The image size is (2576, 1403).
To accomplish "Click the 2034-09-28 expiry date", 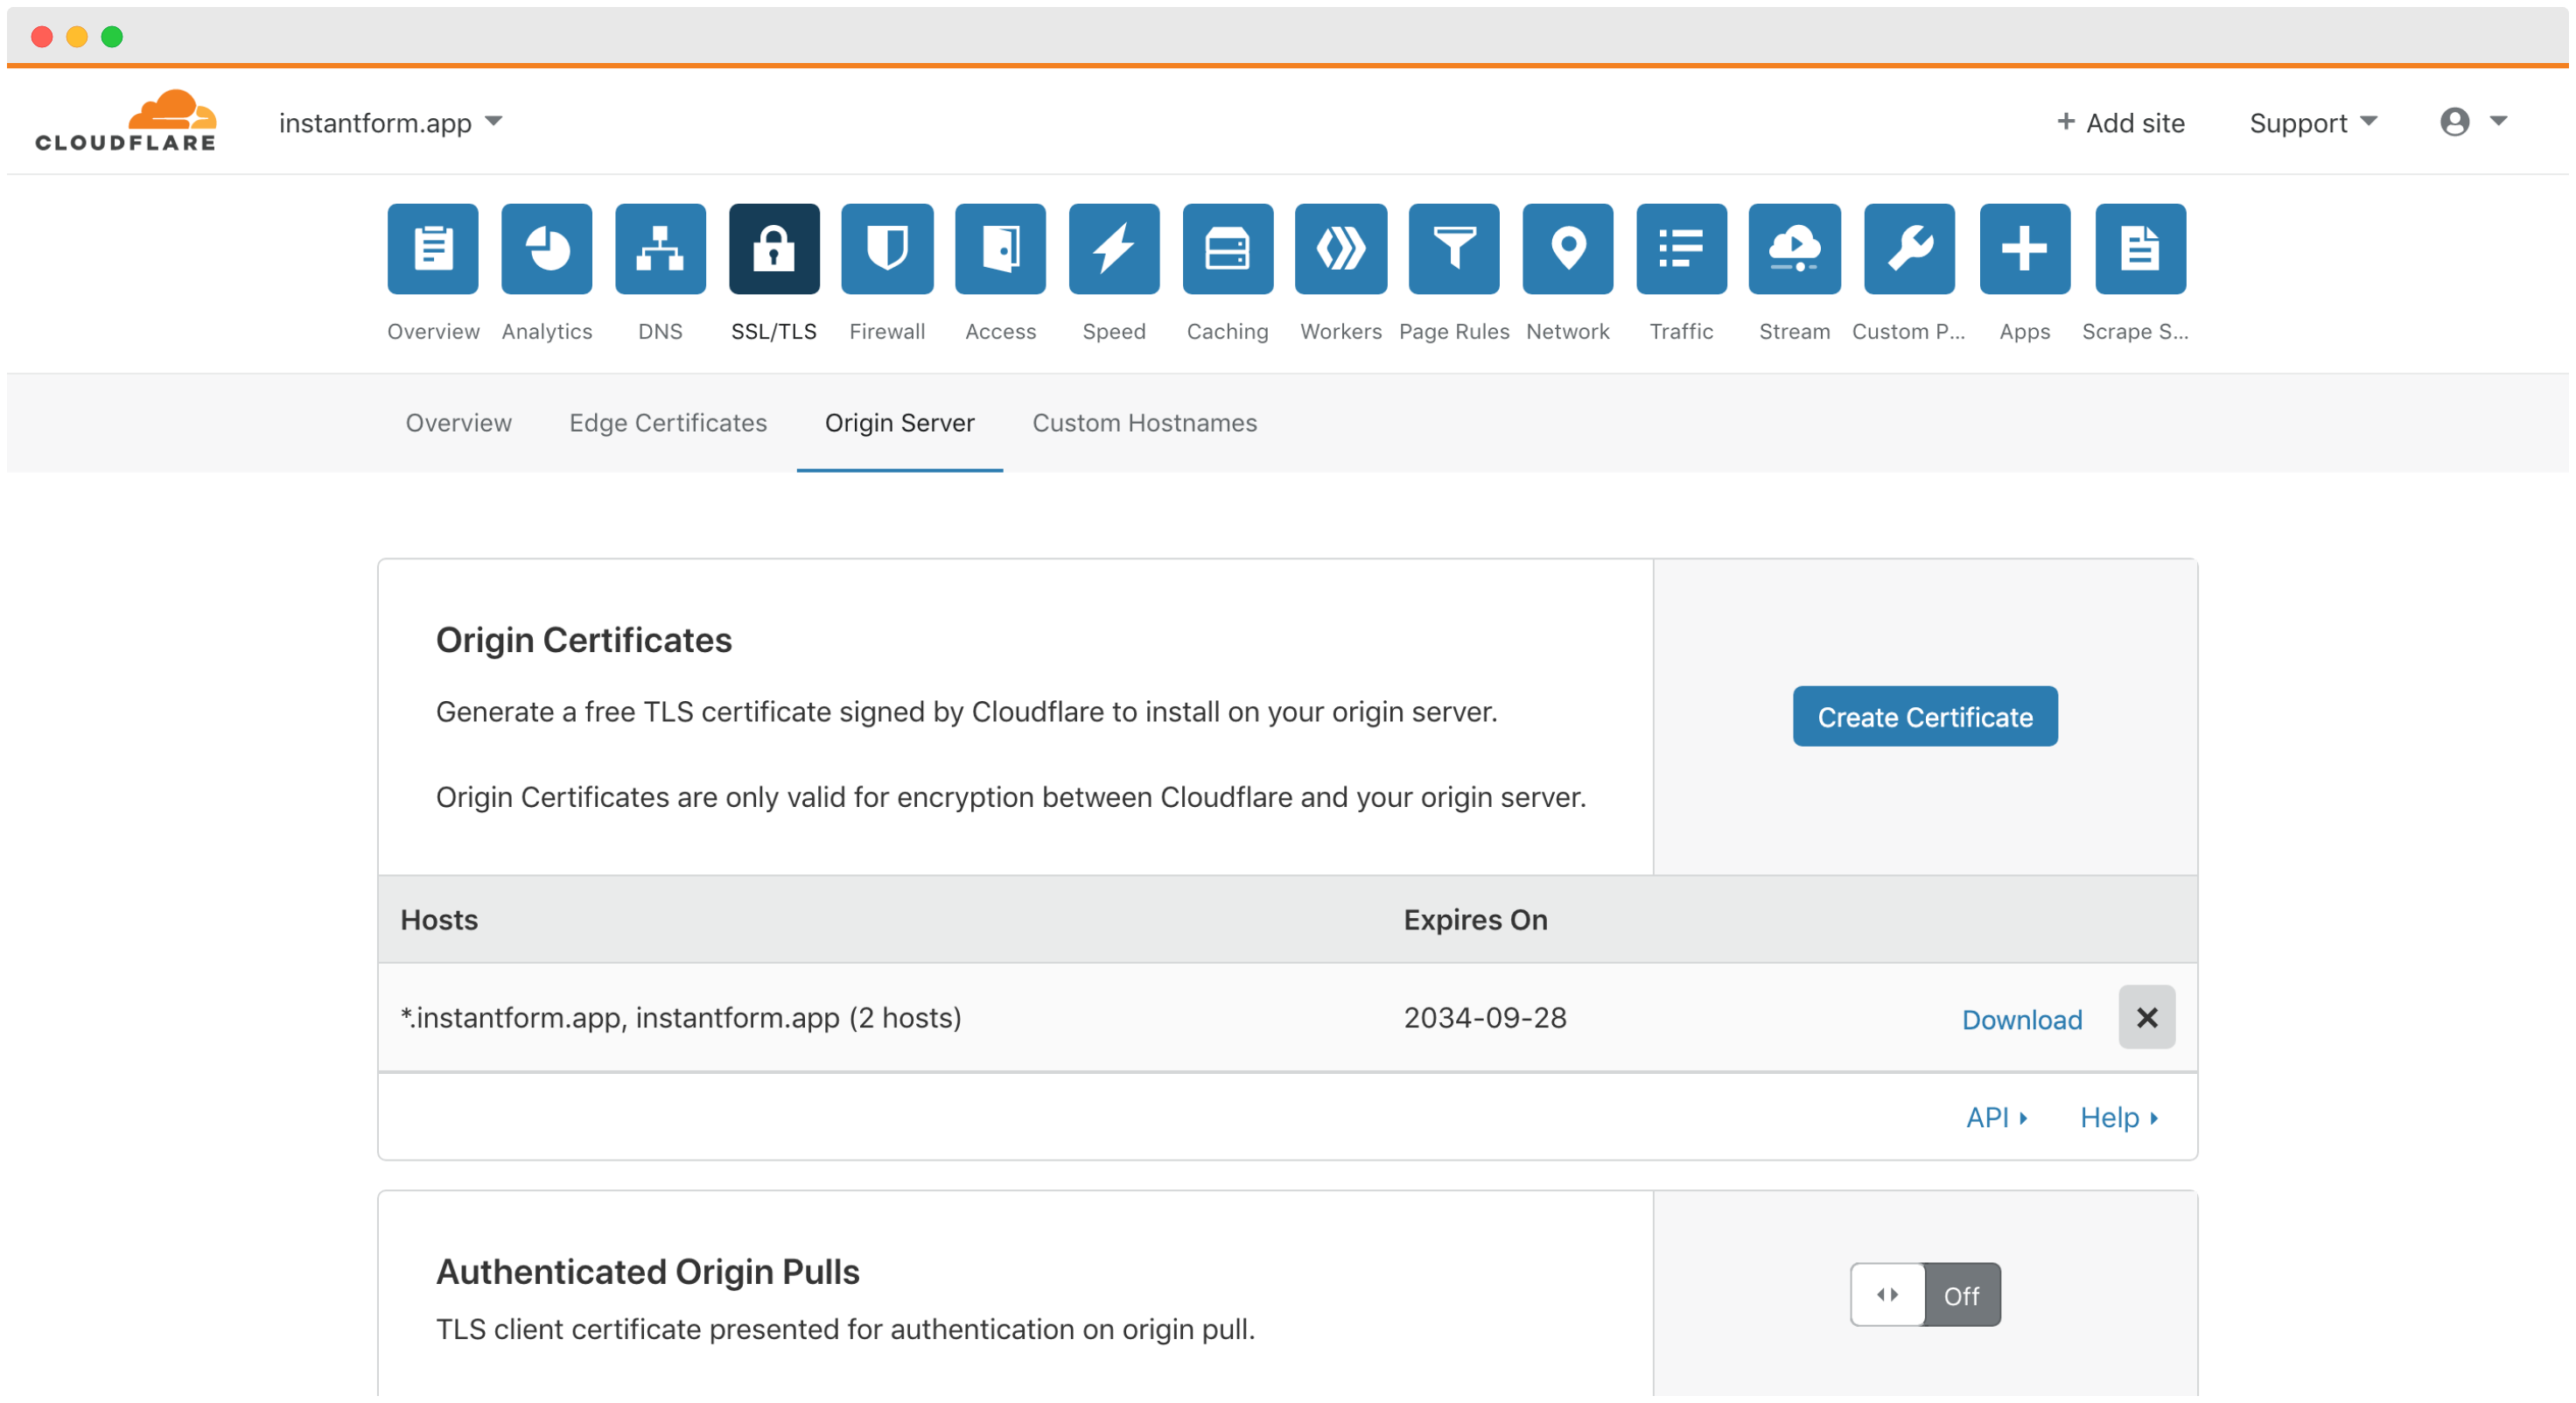I will (x=1486, y=1018).
